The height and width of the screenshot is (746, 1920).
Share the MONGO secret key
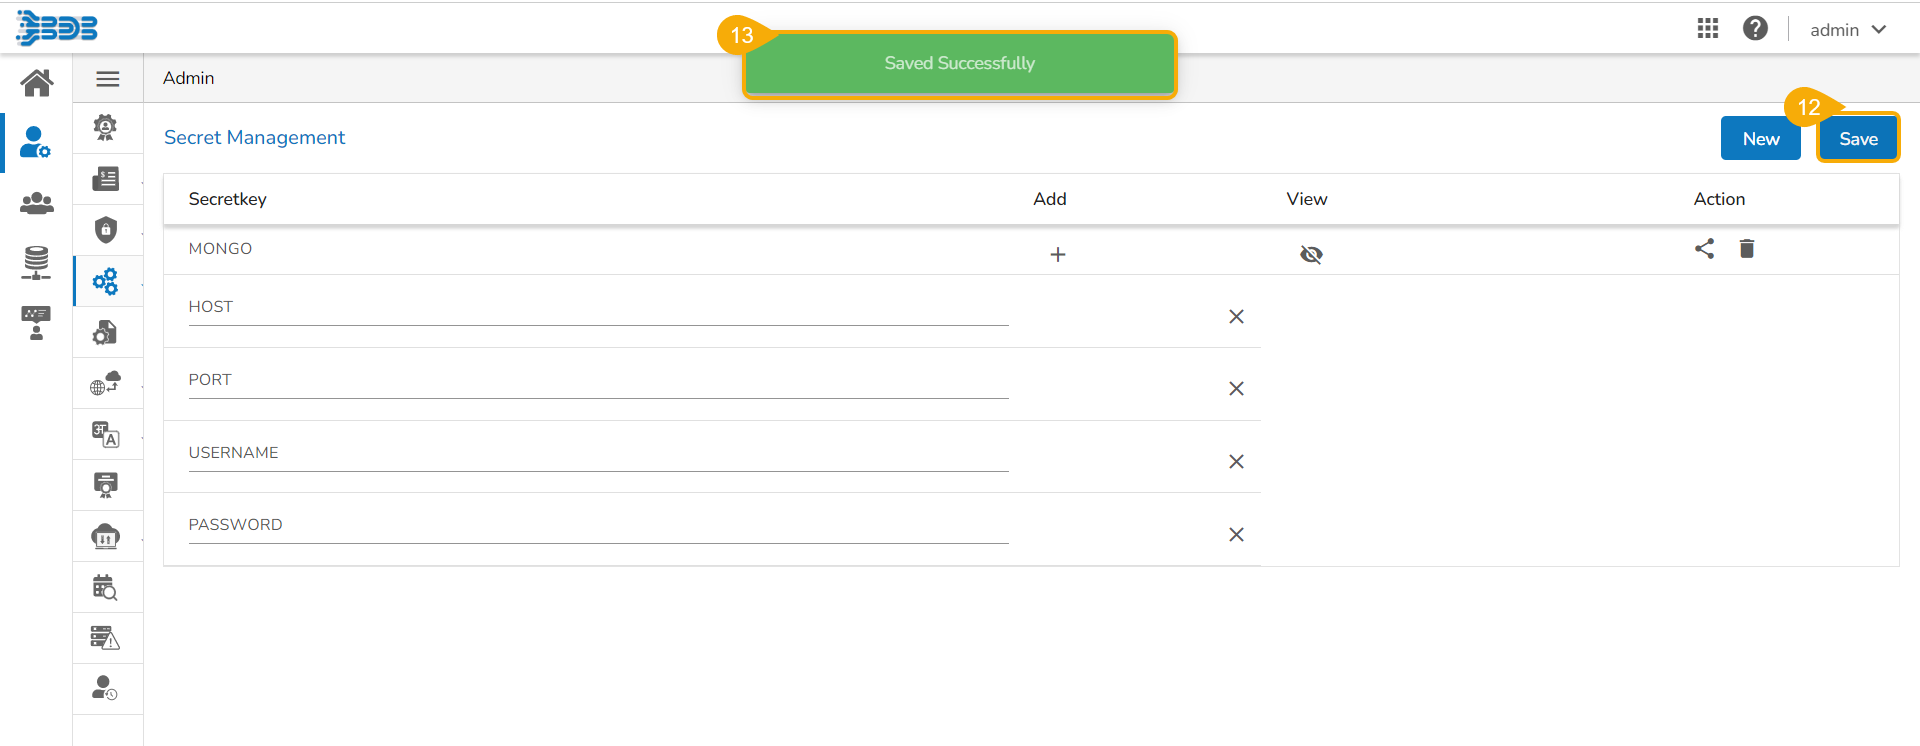[x=1704, y=249]
